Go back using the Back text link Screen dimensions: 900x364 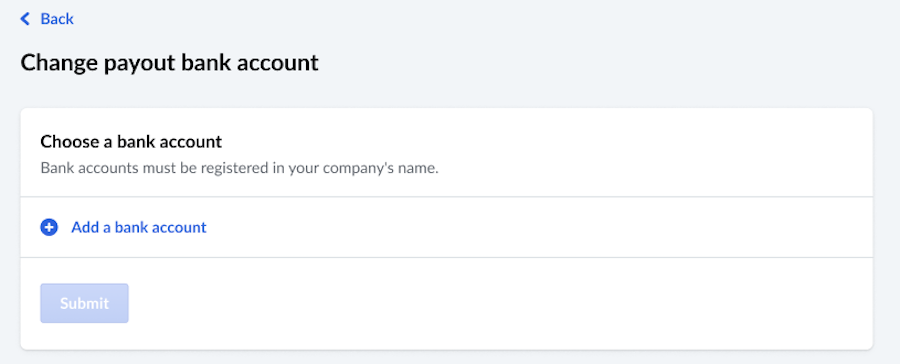coord(57,19)
